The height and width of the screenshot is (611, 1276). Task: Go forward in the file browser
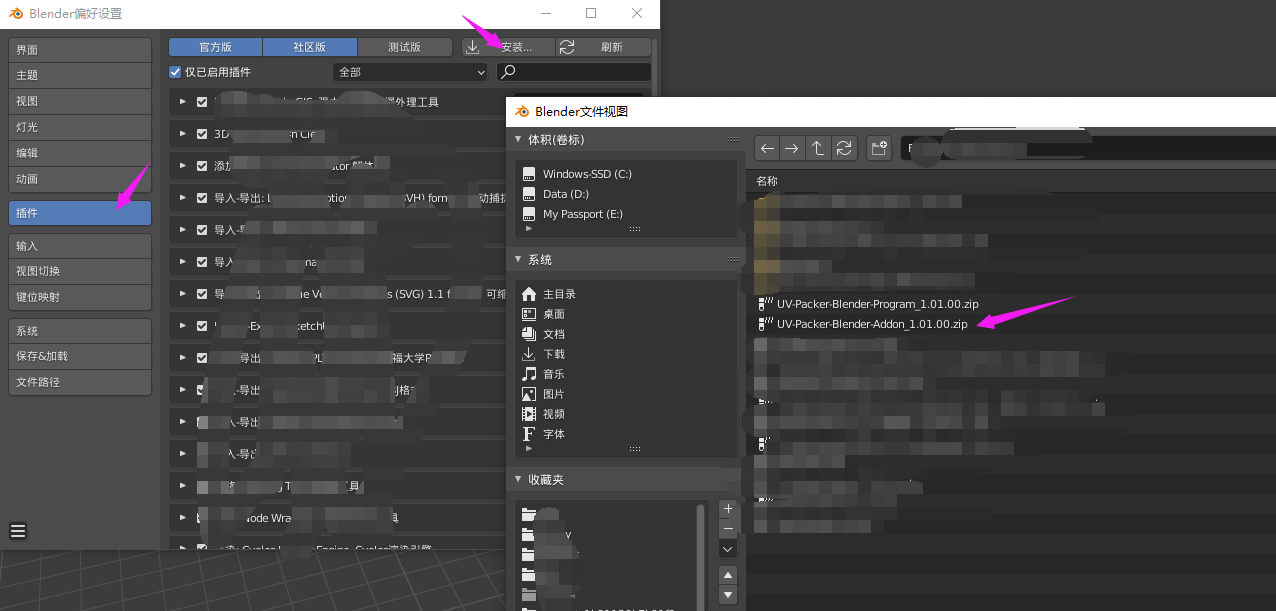[792, 148]
